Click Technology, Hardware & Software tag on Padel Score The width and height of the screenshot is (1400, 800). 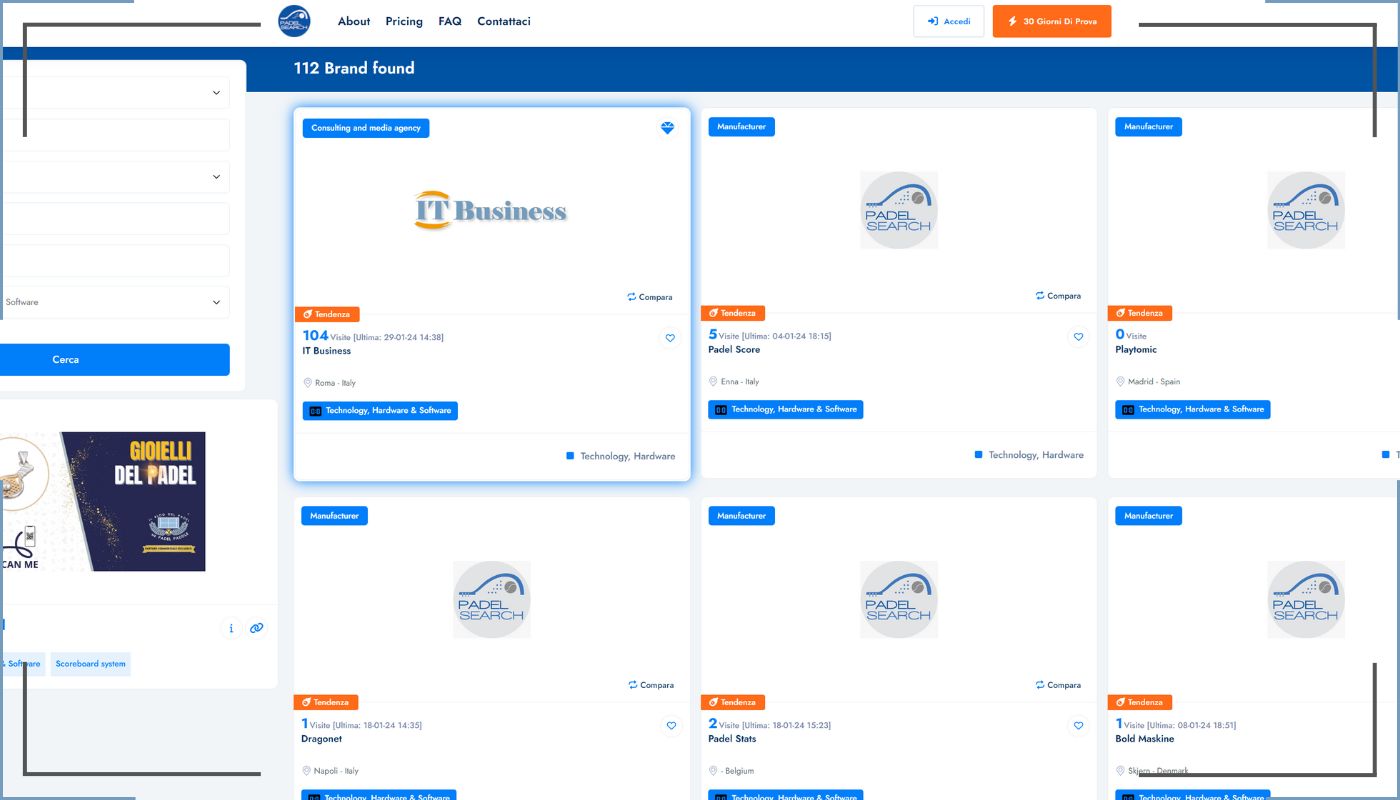coord(786,410)
